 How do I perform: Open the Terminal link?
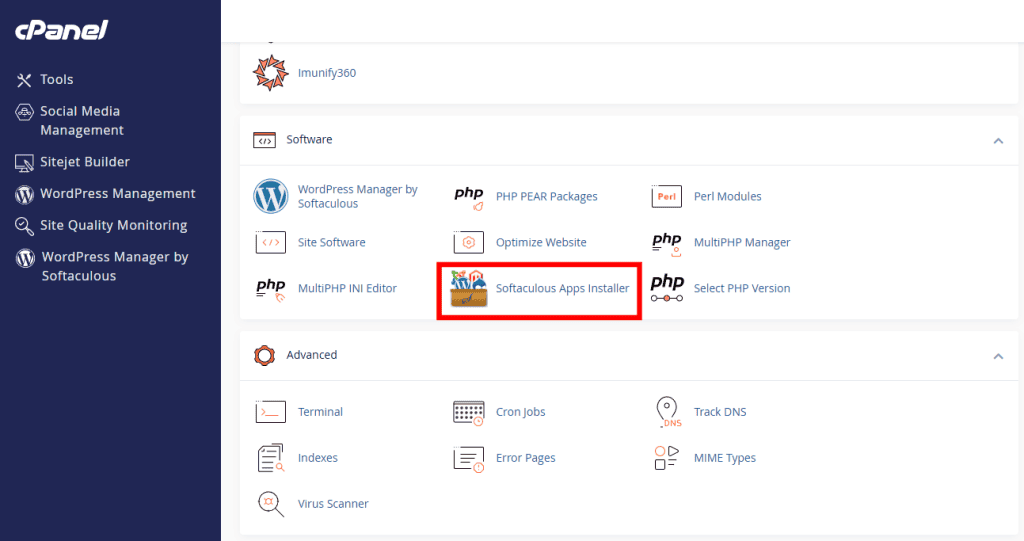(321, 412)
